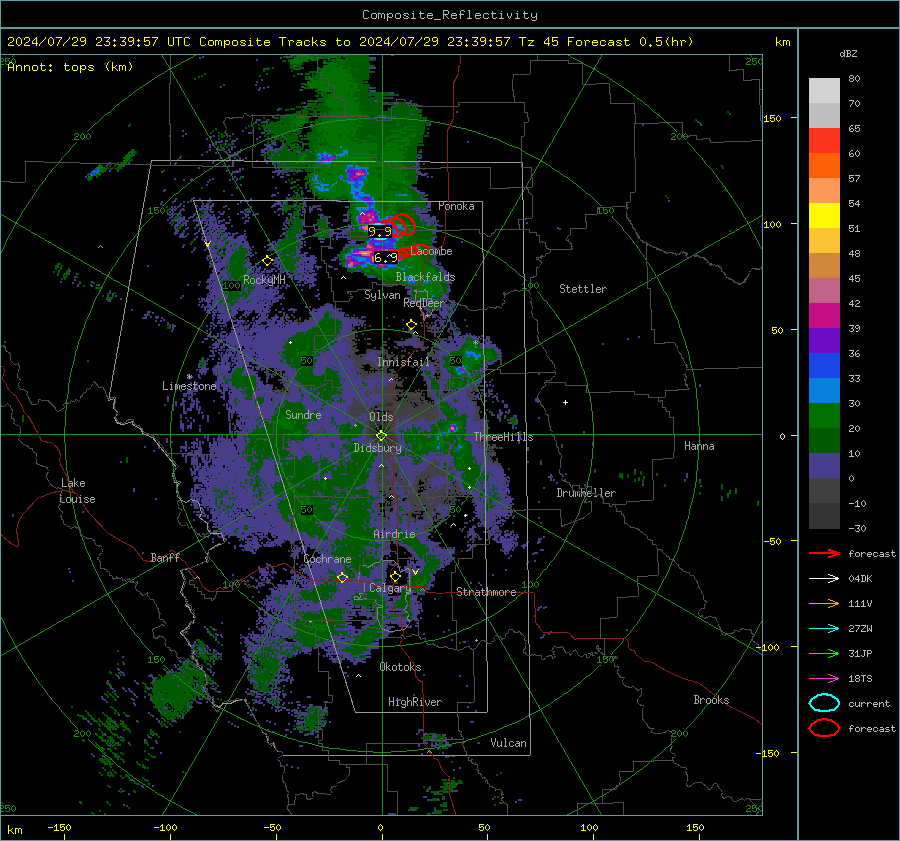900x841 pixels.
Task: Click the Strathmore town label
Action: click(486, 592)
